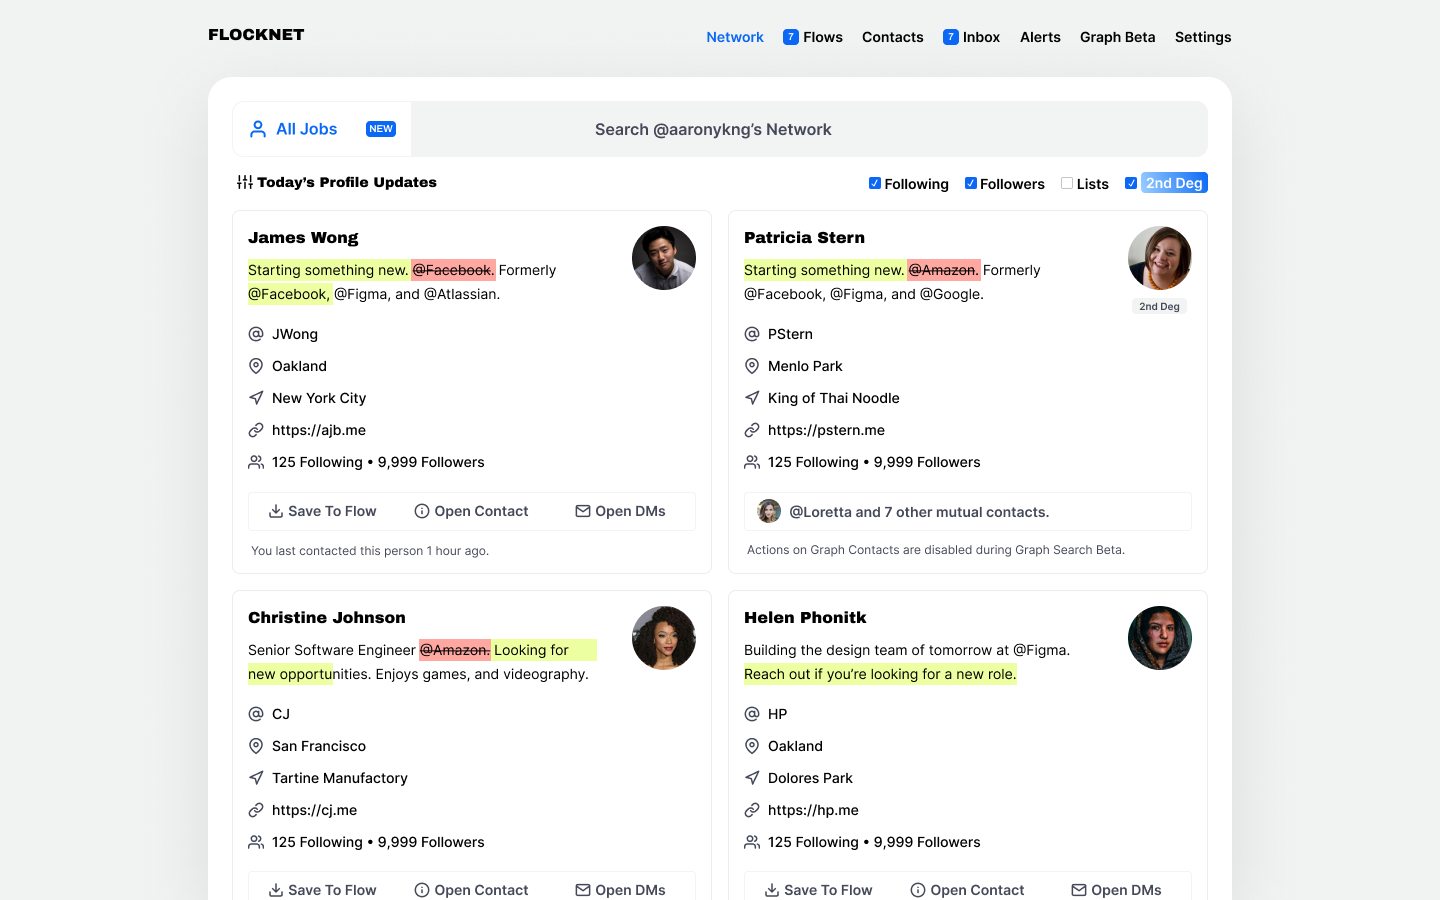The width and height of the screenshot is (1440, 900).
Task: Open Alerts in top navigation
Action: coord(1040,37)
